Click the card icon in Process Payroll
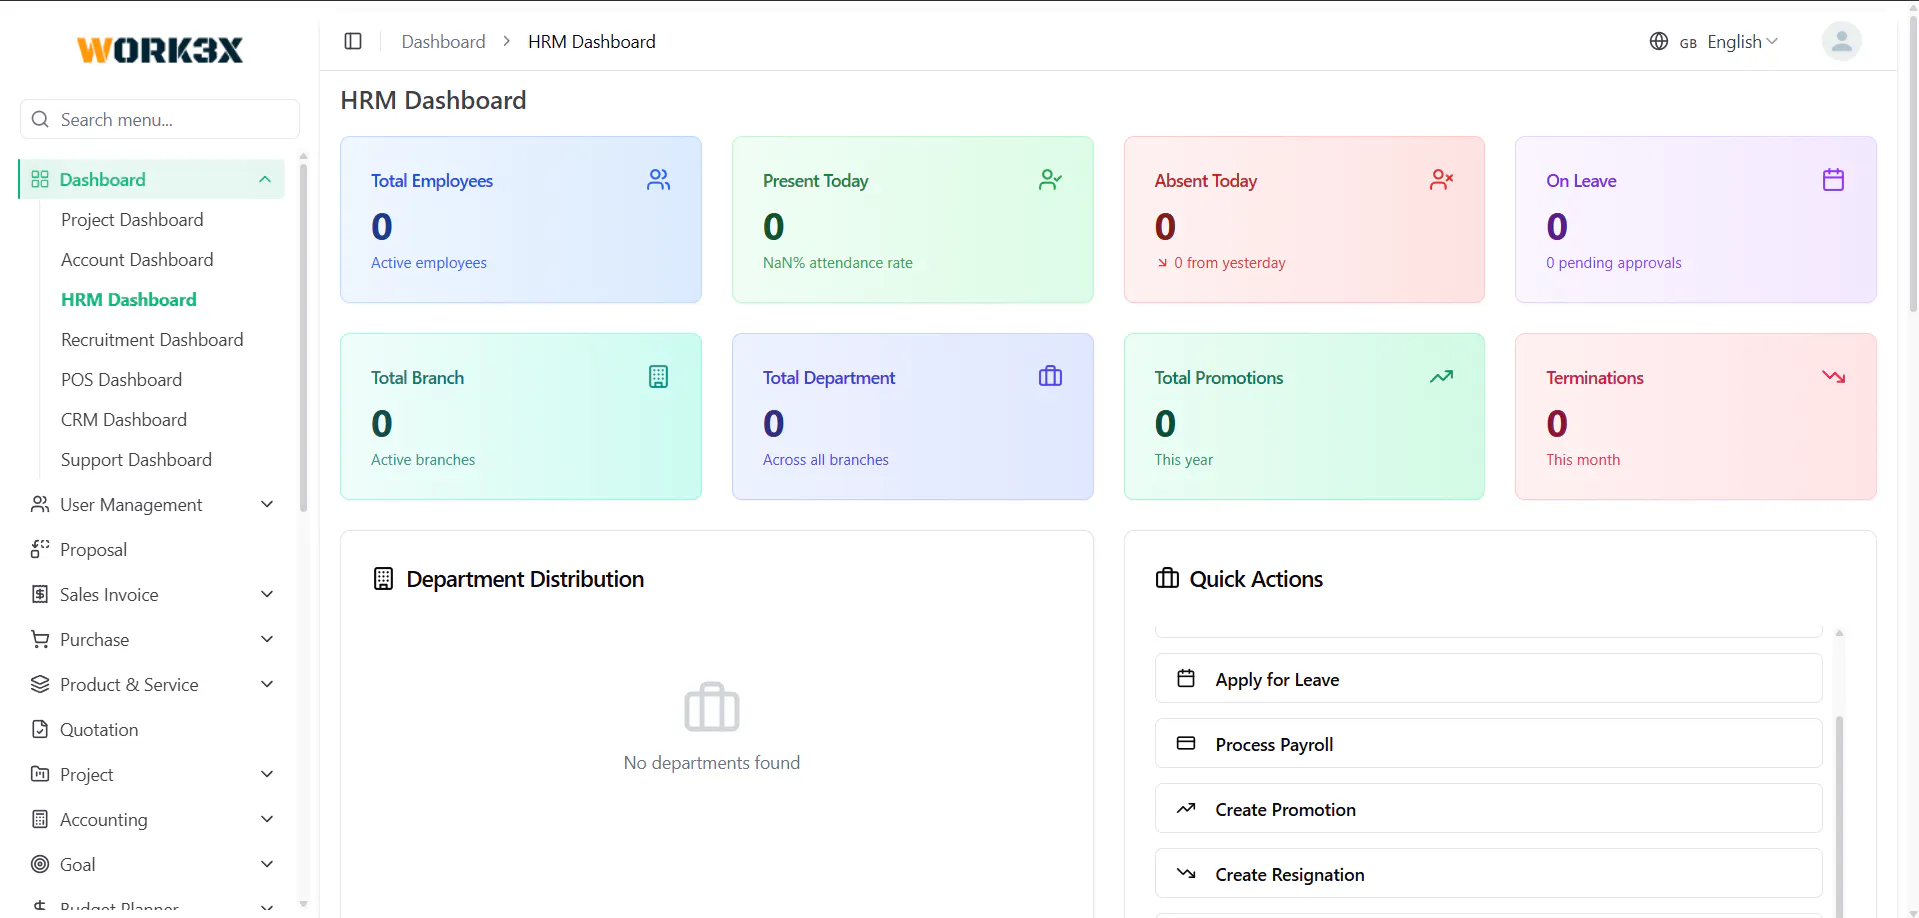1919x918 pixels. pyautogui.click(x=1186, y=743)
